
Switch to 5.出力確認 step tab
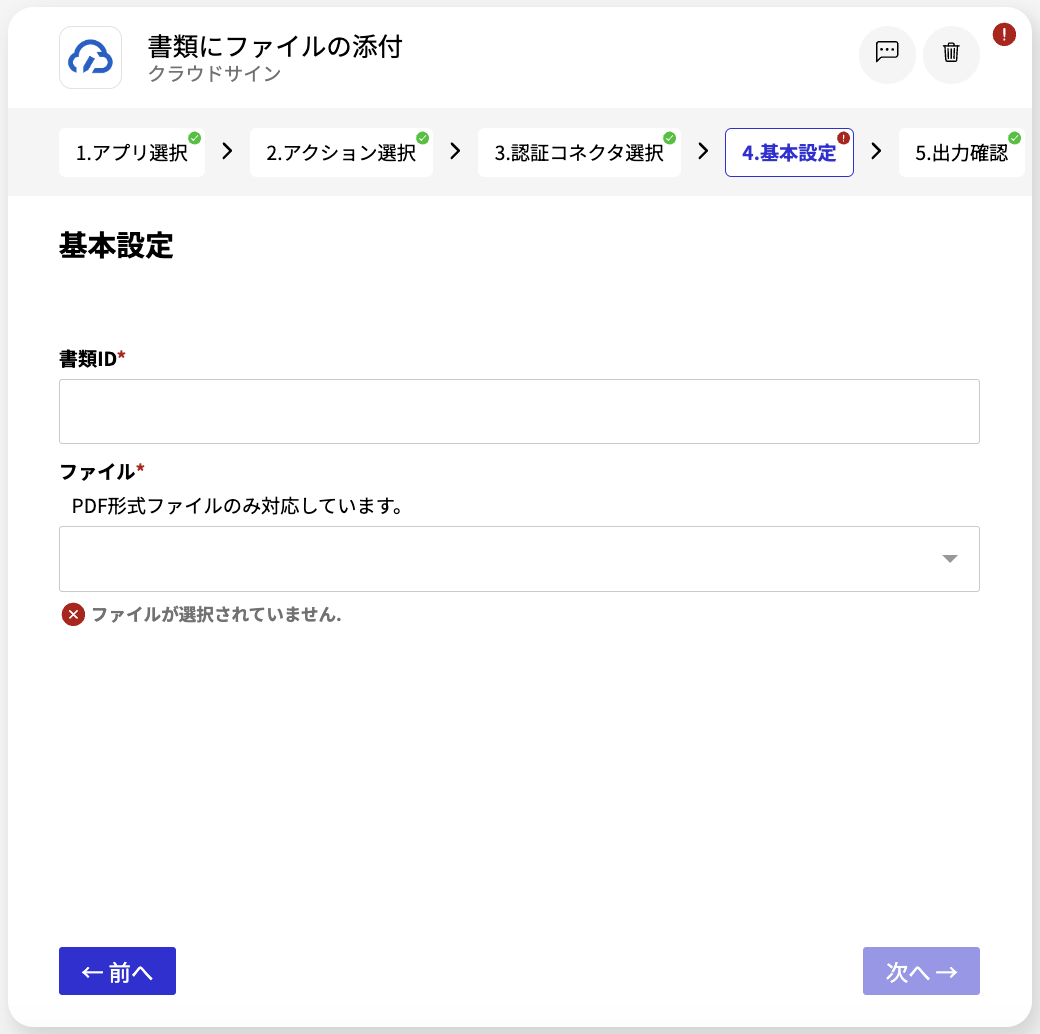pyautogui.click(x=961, y=153)
